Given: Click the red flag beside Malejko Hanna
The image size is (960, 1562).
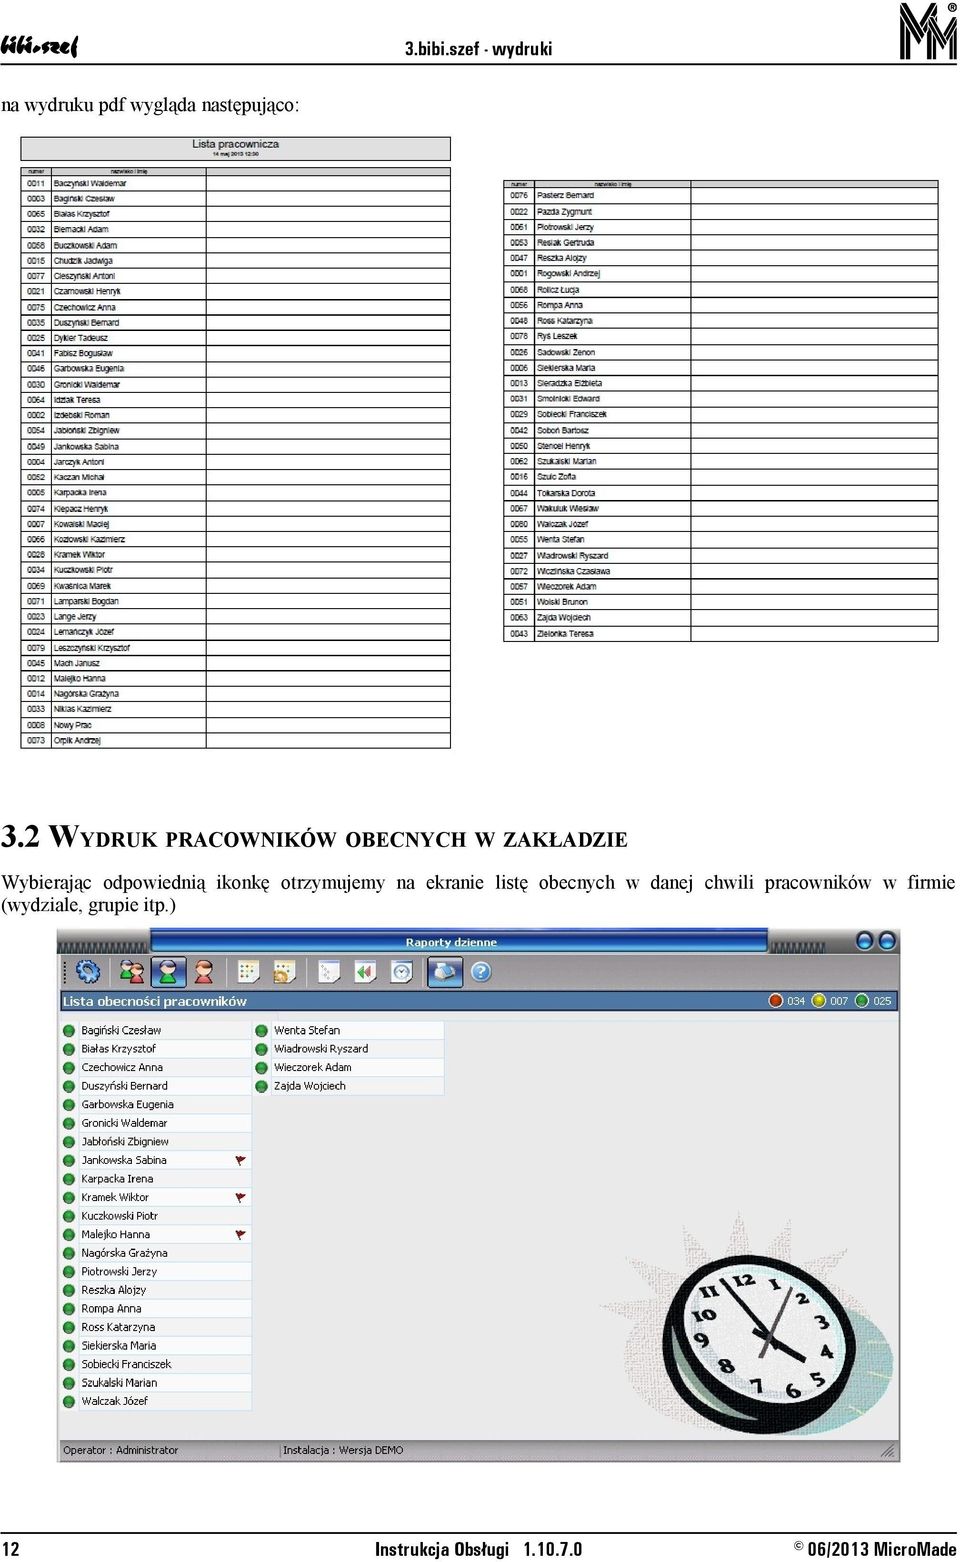Looking at the screenshot, I should click(240, 1235).
